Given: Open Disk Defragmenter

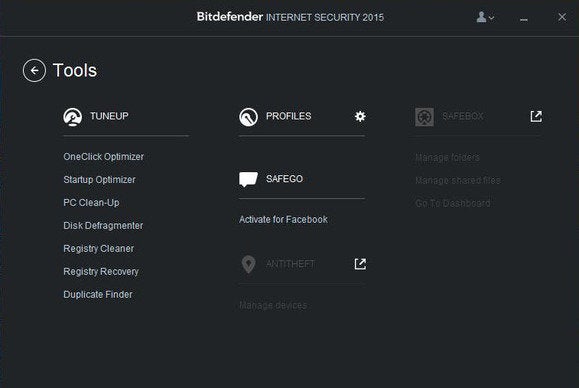Looking at the screenshot, I should [103, 226].
